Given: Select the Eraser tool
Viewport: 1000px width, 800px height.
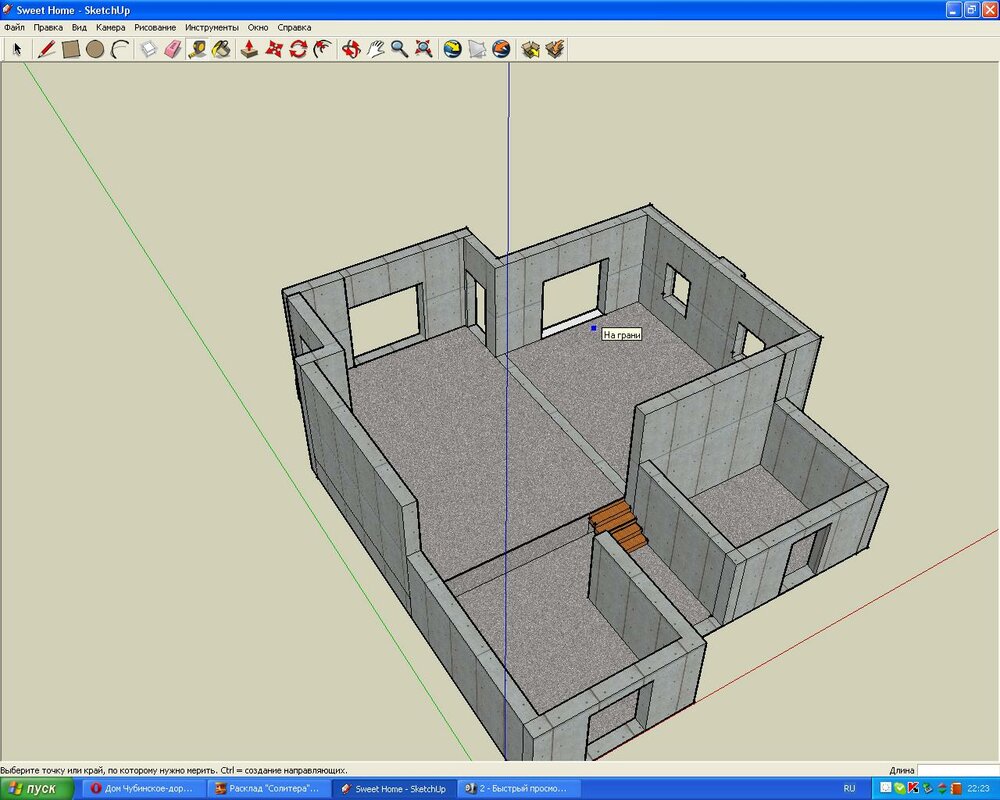Looking at the screenshot, I should (172, 49).
